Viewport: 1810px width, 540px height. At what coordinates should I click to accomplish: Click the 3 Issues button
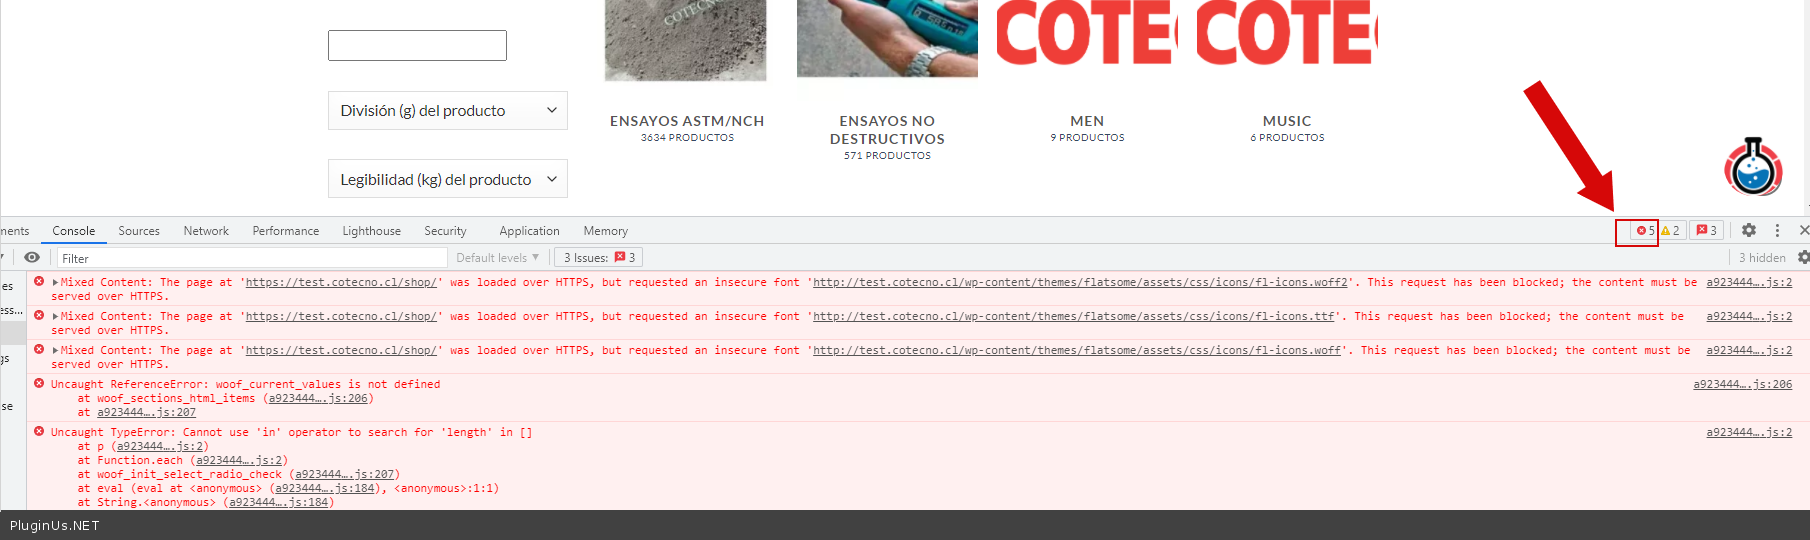598,258
